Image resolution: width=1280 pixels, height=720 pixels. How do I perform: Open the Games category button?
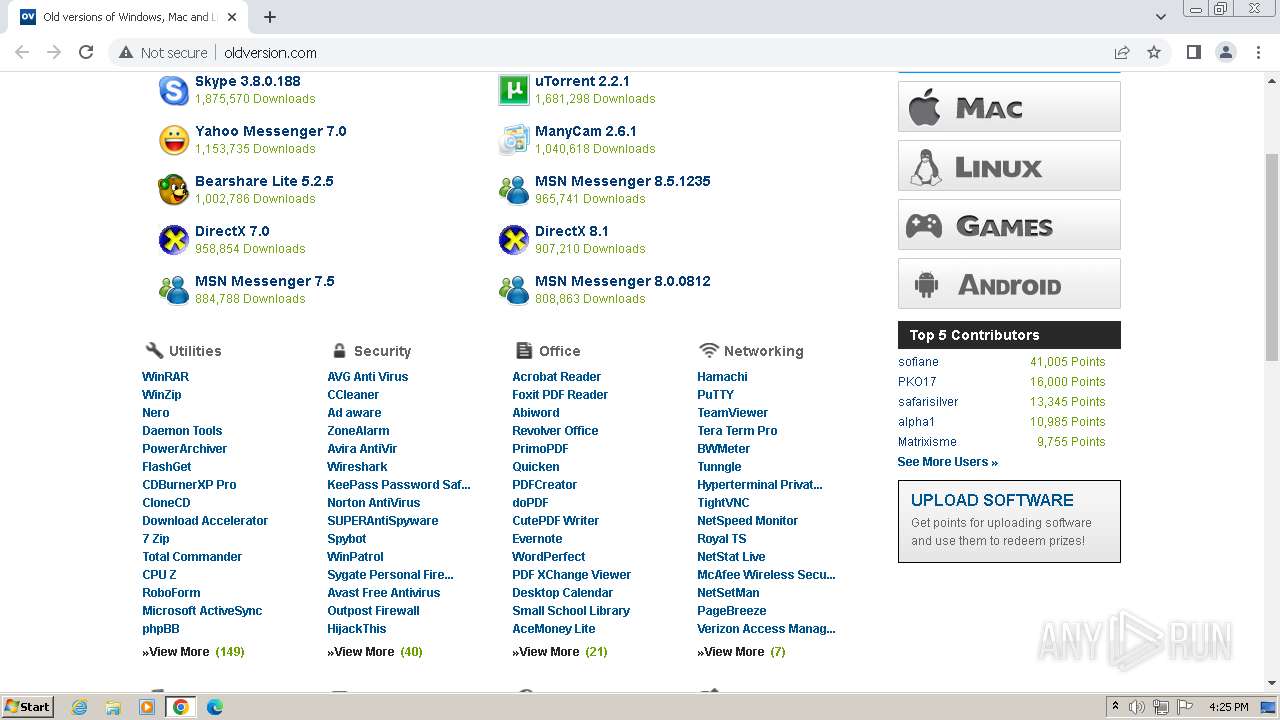[x=1009, y=225]
